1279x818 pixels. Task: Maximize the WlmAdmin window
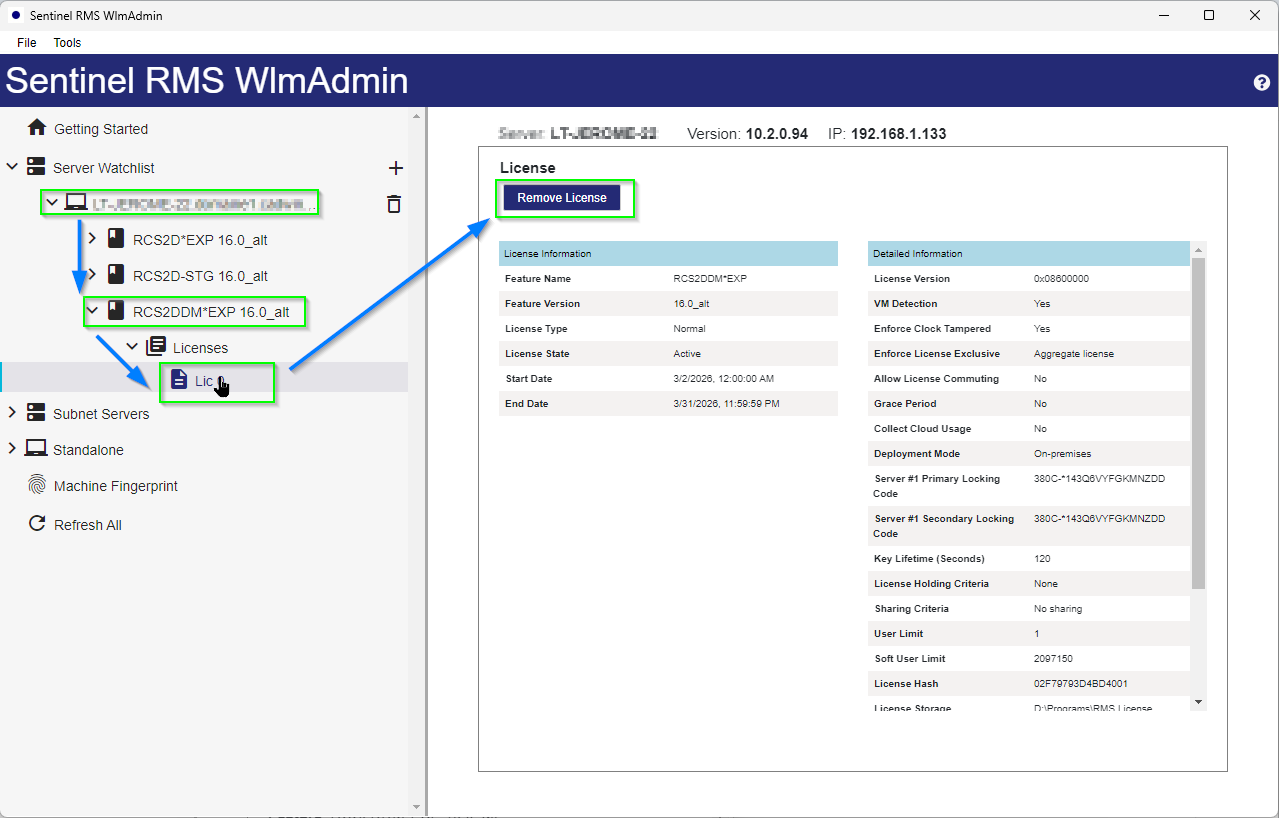coord(1209,15)
